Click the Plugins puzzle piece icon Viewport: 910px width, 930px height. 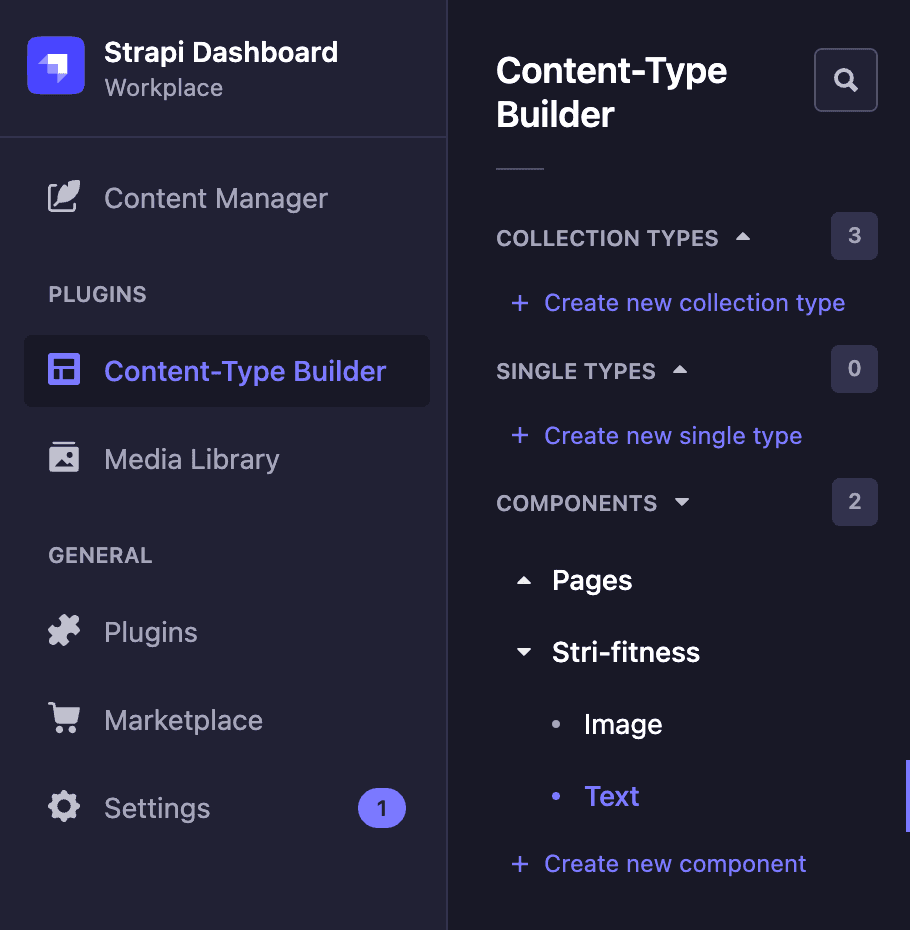63,630
